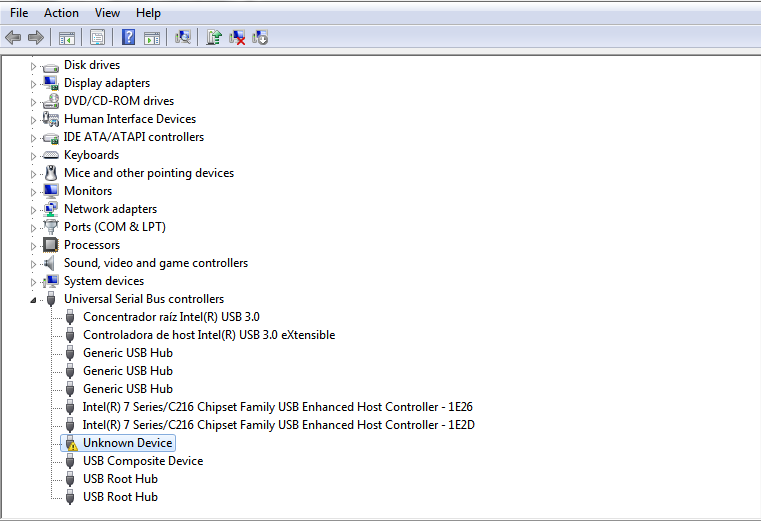The image size is (761, 521).
Task: Expand Ports (COM & LPT) node
Action: point(33,228)
